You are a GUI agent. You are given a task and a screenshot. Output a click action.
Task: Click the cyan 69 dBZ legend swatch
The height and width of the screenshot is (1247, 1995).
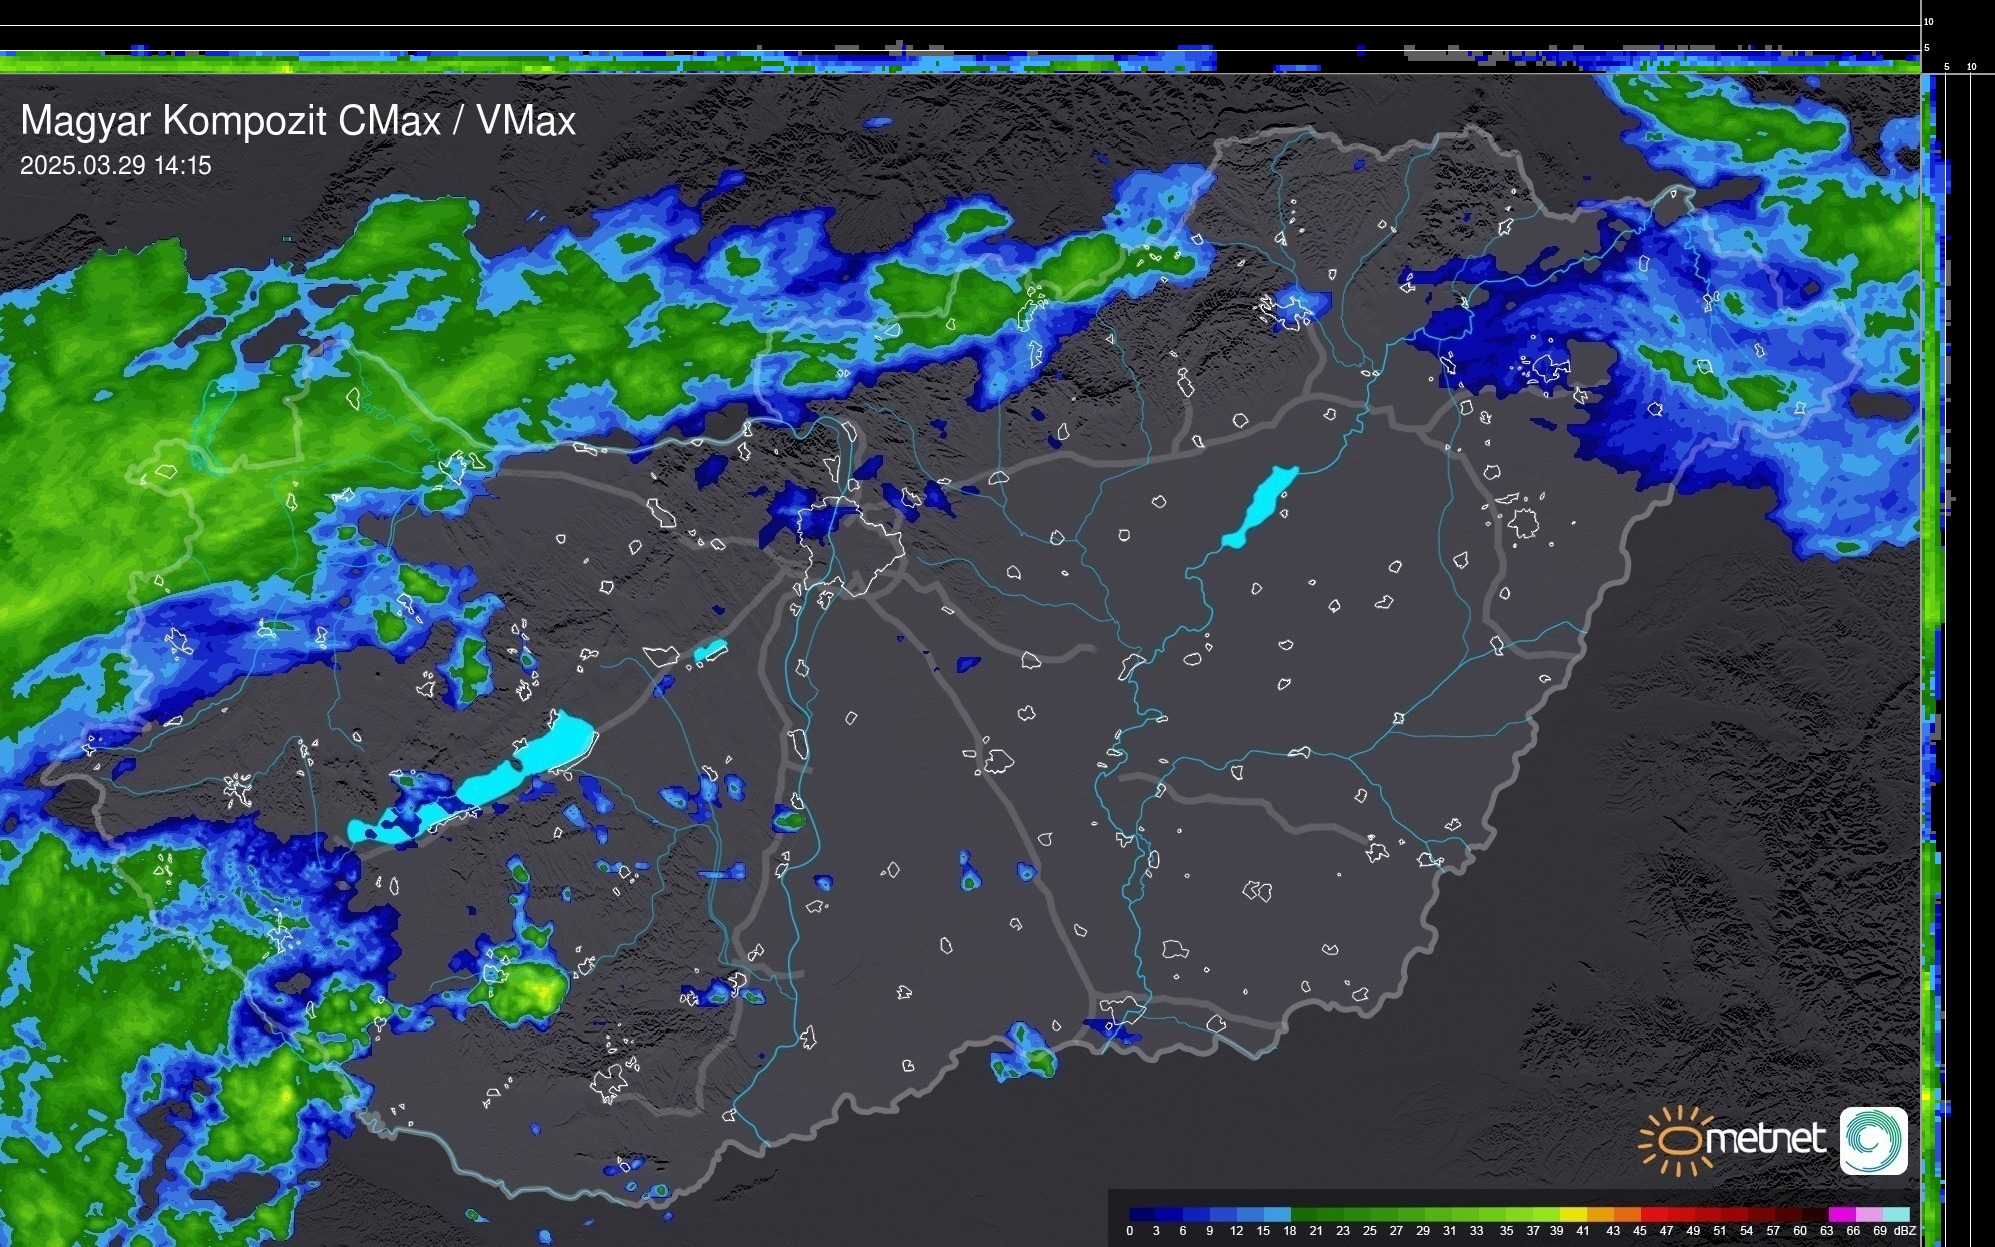tap(1895, 1214)
